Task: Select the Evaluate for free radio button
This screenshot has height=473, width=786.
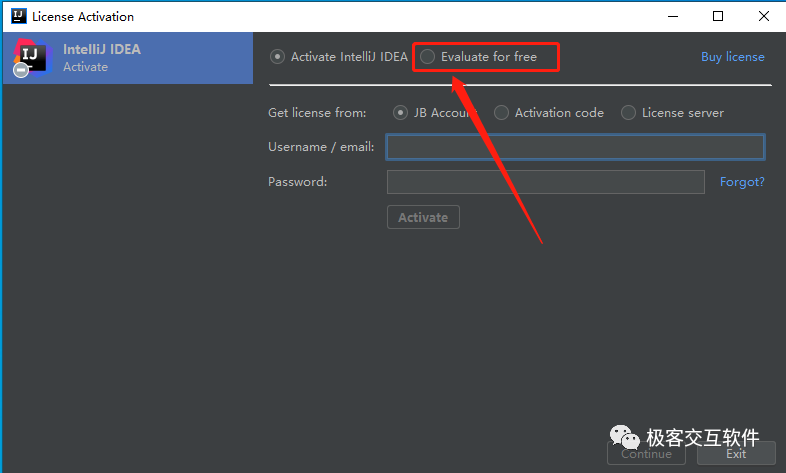Action: tap(428, 57)
